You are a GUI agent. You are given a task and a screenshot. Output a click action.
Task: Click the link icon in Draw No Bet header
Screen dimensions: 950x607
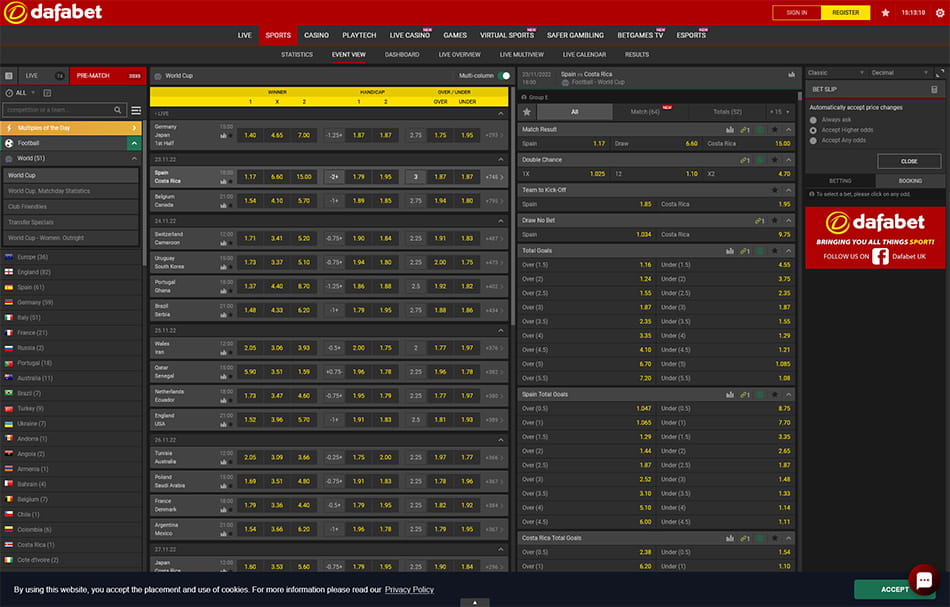(759, 221)
